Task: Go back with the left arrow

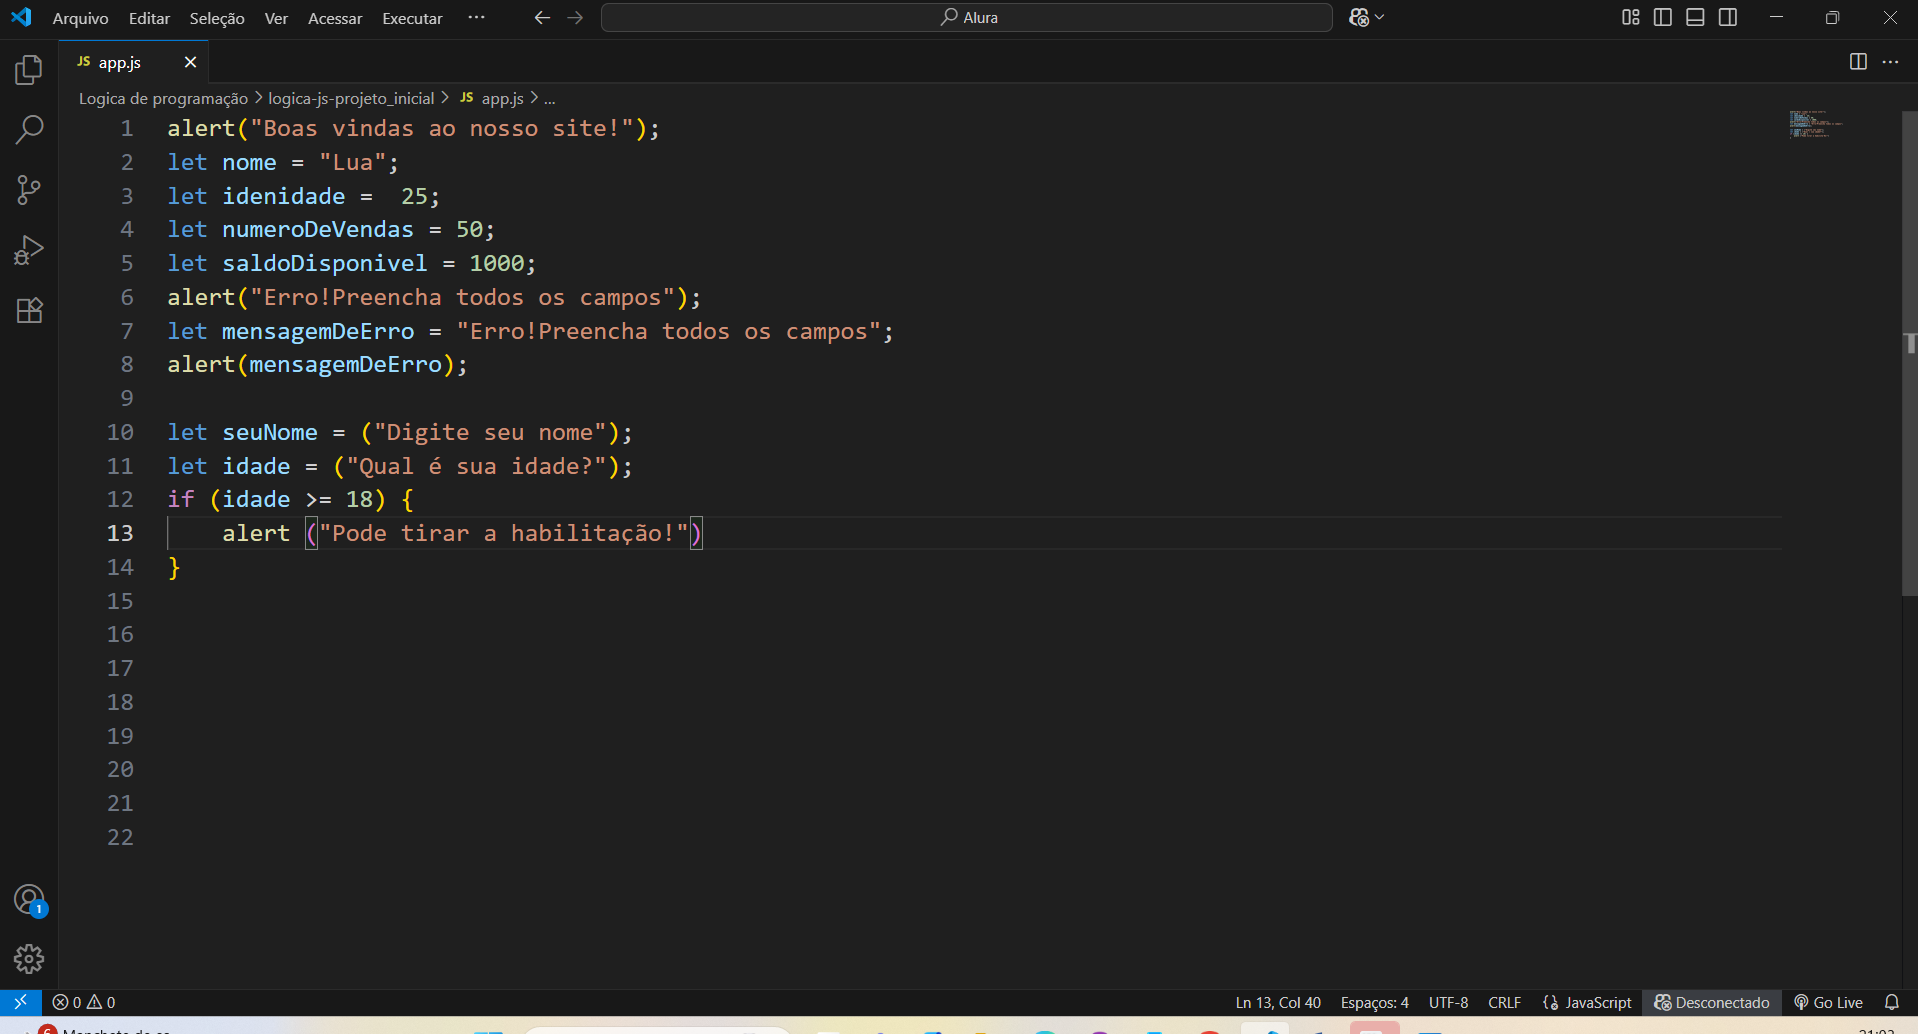Action: (542, 17)
